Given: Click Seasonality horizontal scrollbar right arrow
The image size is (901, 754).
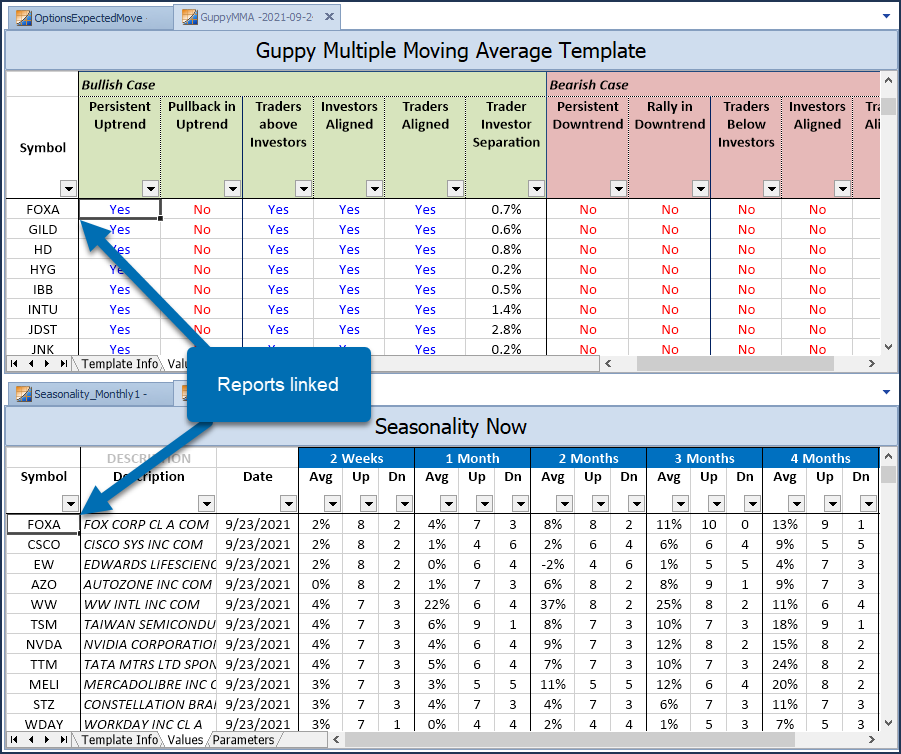Looking at the screenshot, I should [872, 739].
